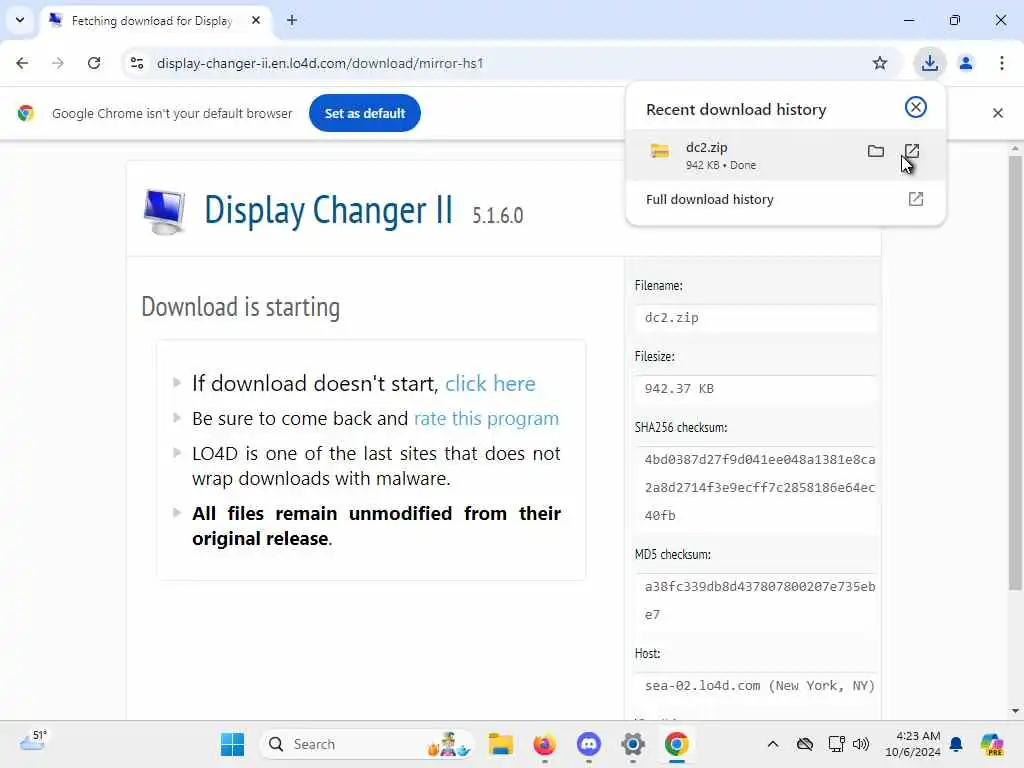Click the Chrome taskbar icon
1024x768 pixels.
tap(677, 744)
